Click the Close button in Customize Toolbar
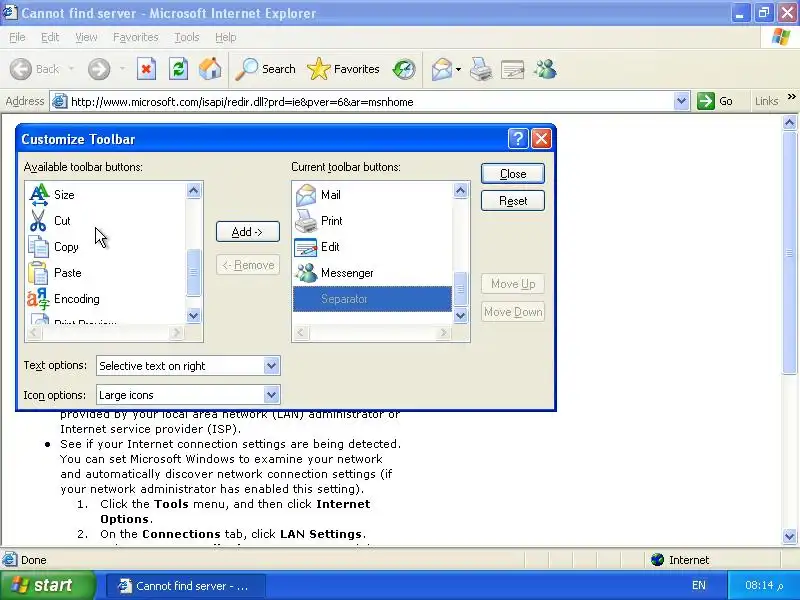 click(513, 174)
